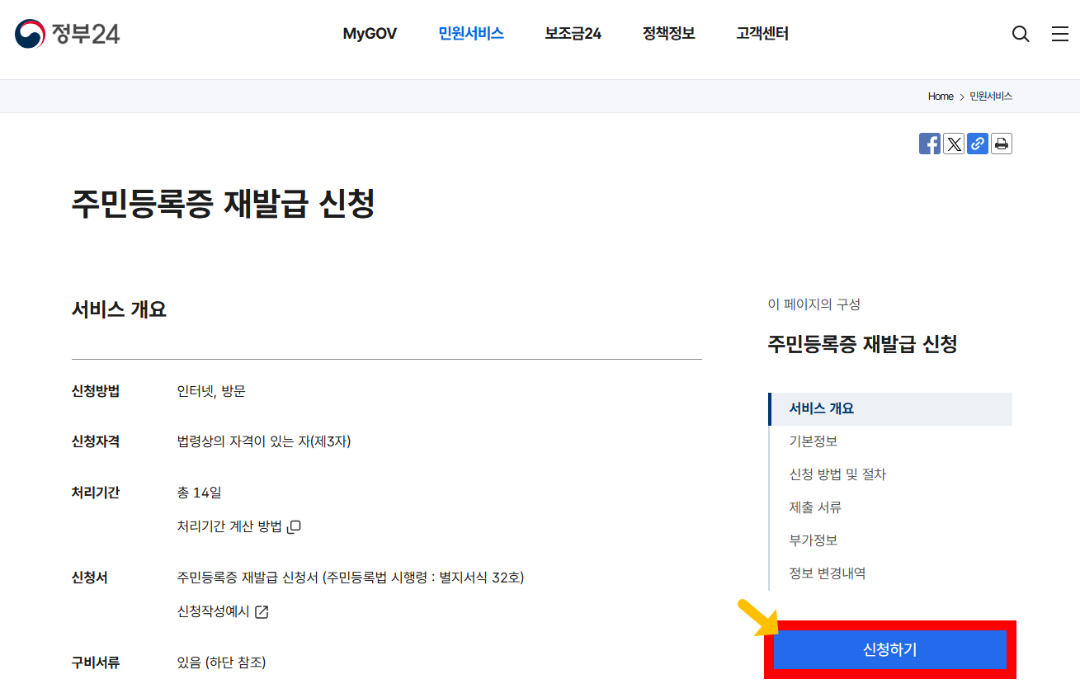
Task: Open the site menu via hamburger icon
Action: (1060, 33)
